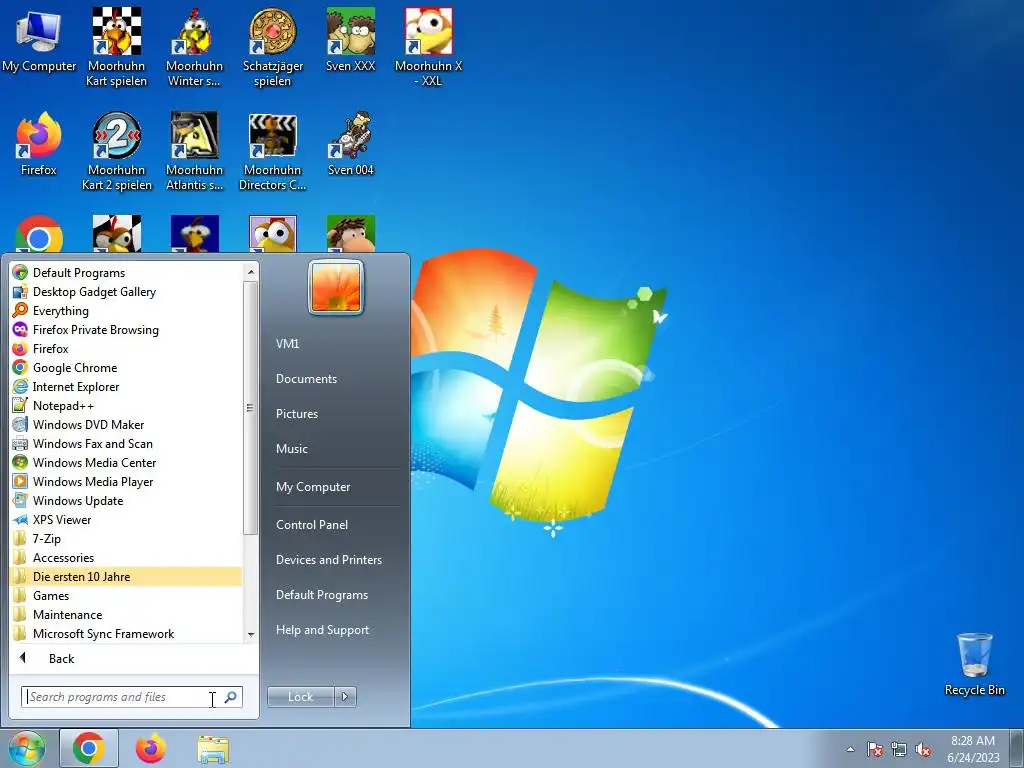The image size is (1024, 768).
Task: Click the Windows Start orb
Action: click(x=26, y=748)
